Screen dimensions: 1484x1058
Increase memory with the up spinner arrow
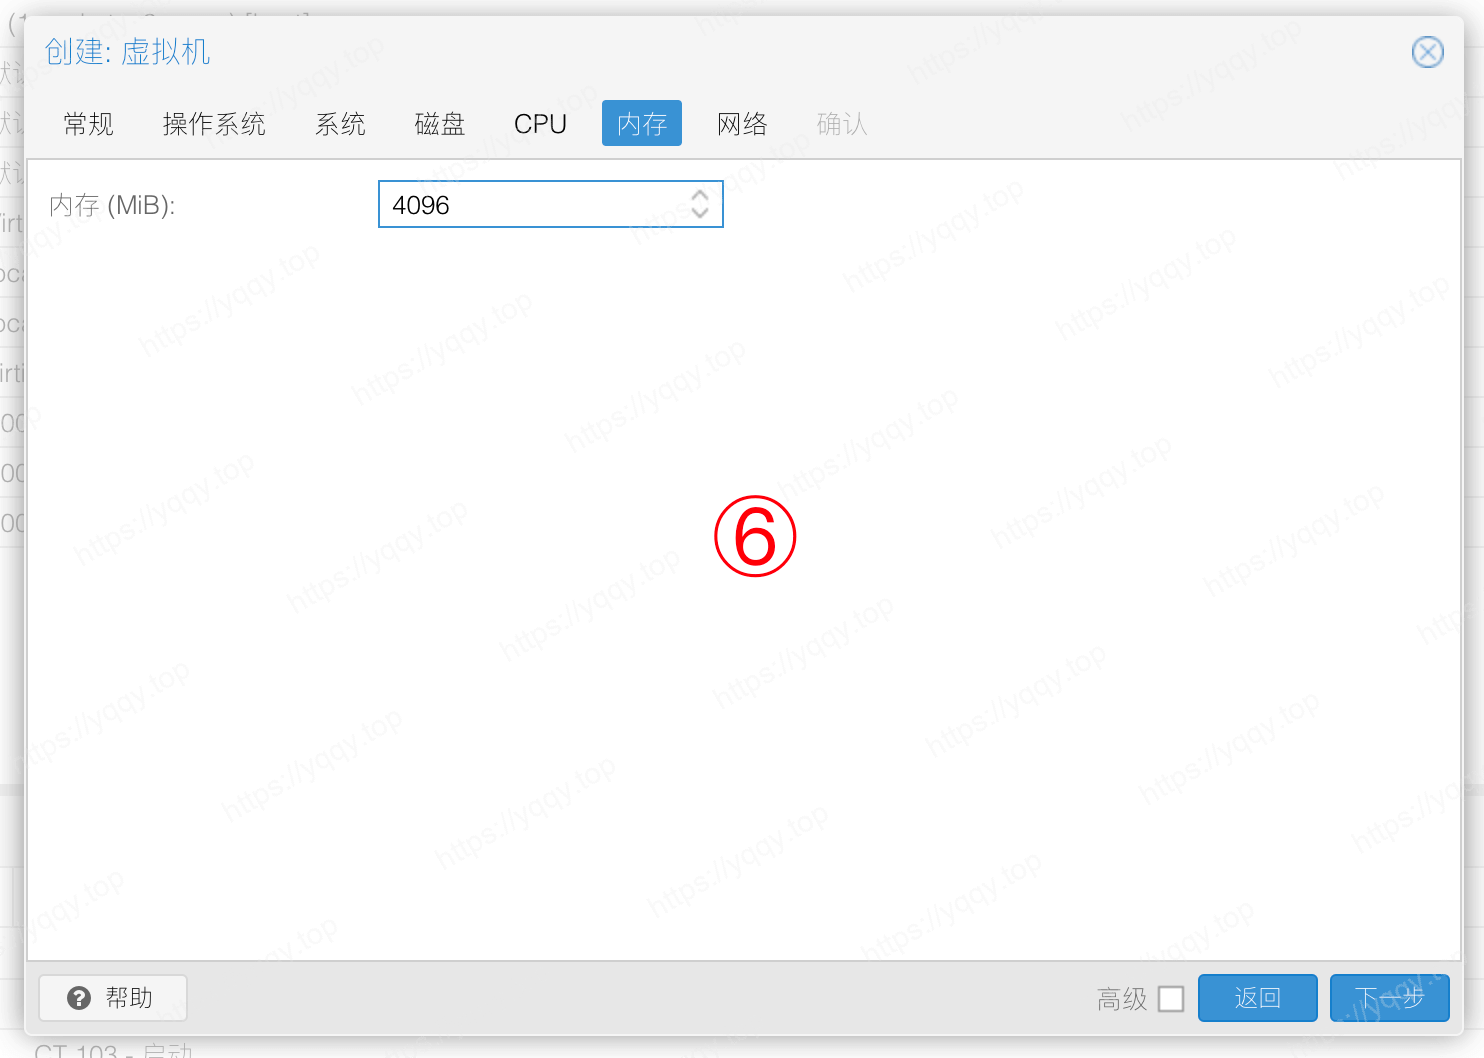(700, 195)
